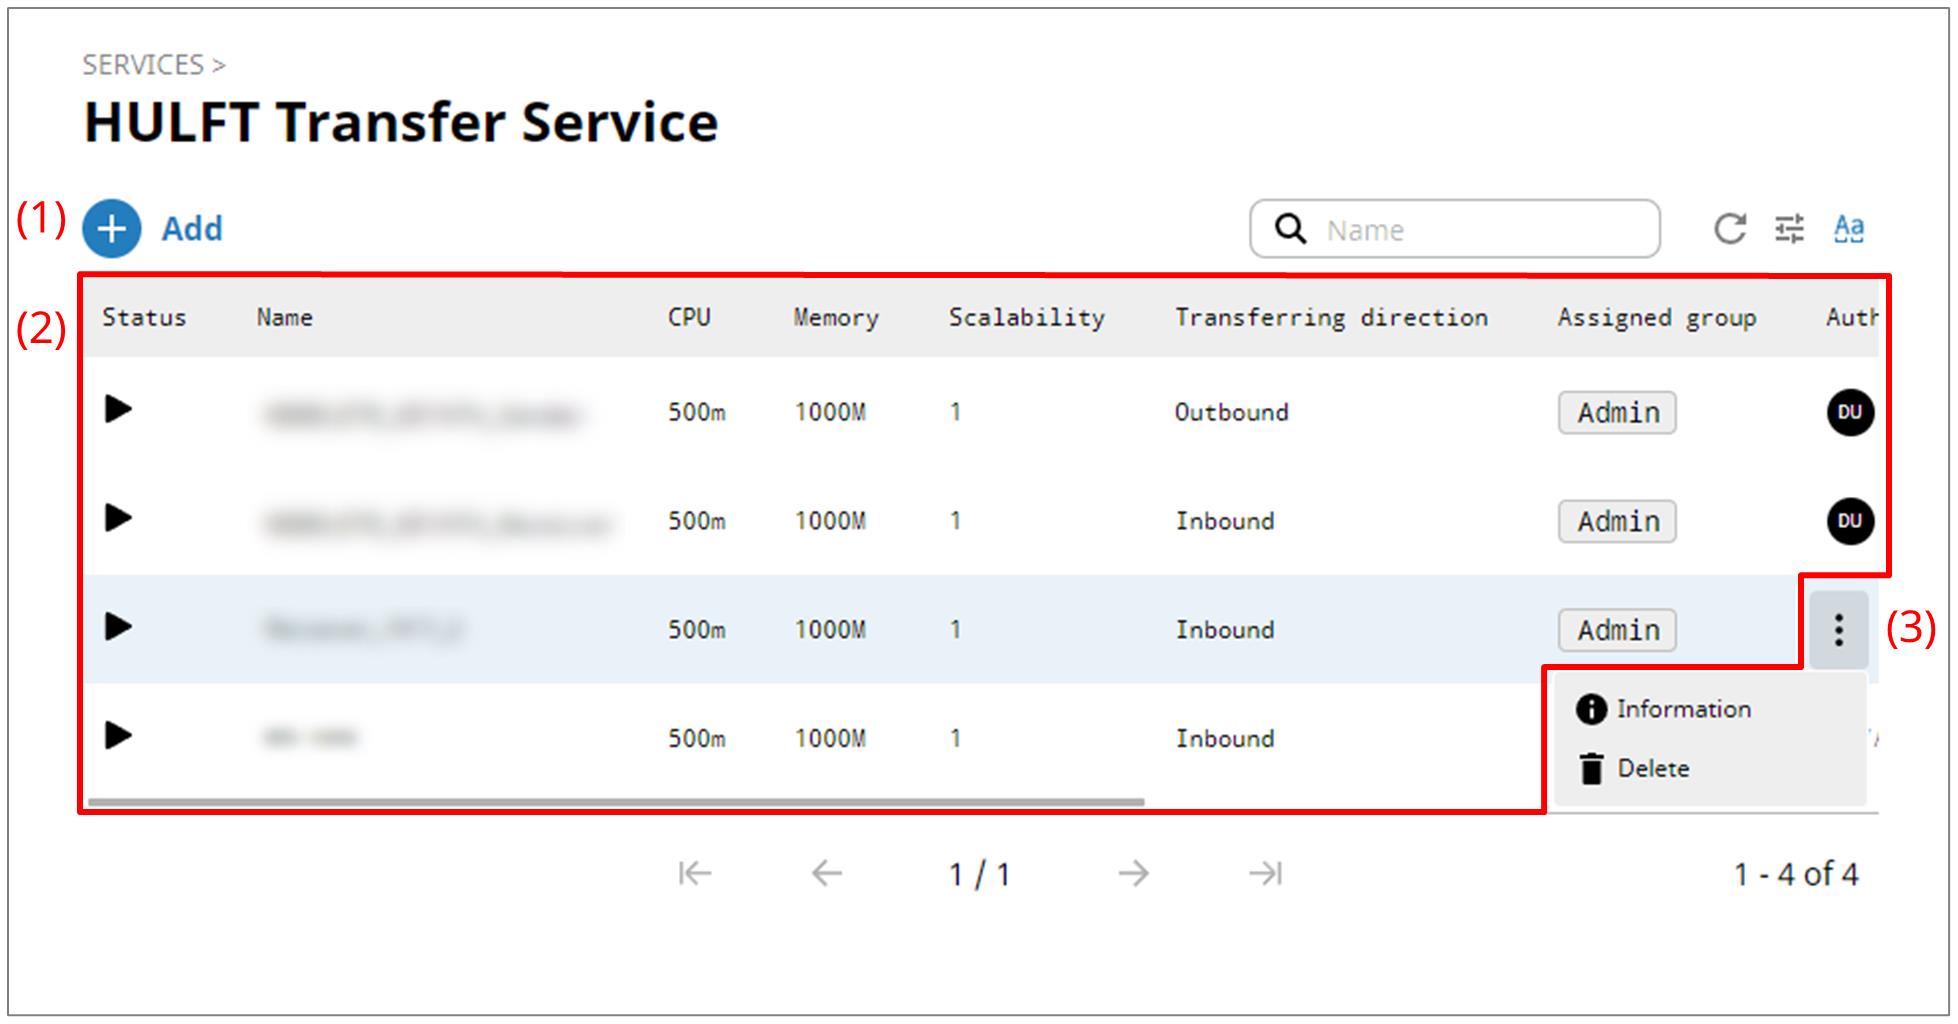The image size is (1958, 1024).
Task: Go to the previous page
Action: (826, 874)
